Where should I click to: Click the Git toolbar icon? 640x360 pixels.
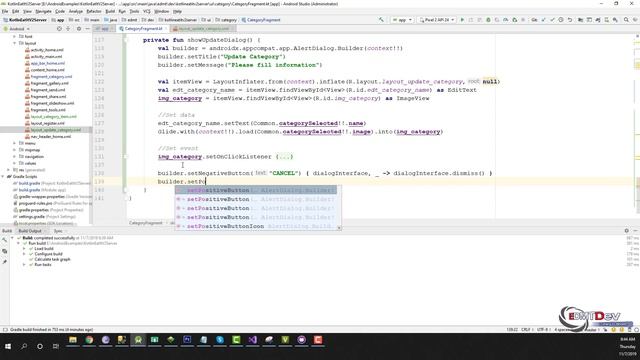pos(534,20)
